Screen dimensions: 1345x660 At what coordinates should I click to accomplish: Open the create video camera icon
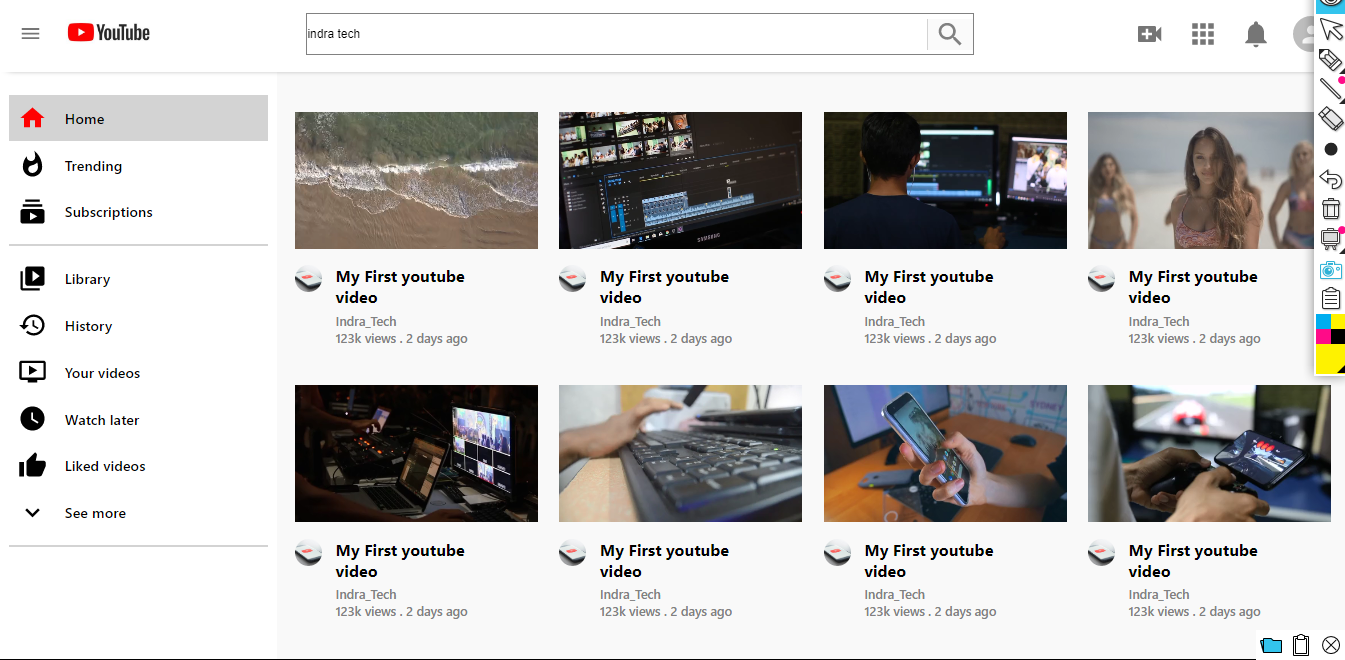(1150, 34)
